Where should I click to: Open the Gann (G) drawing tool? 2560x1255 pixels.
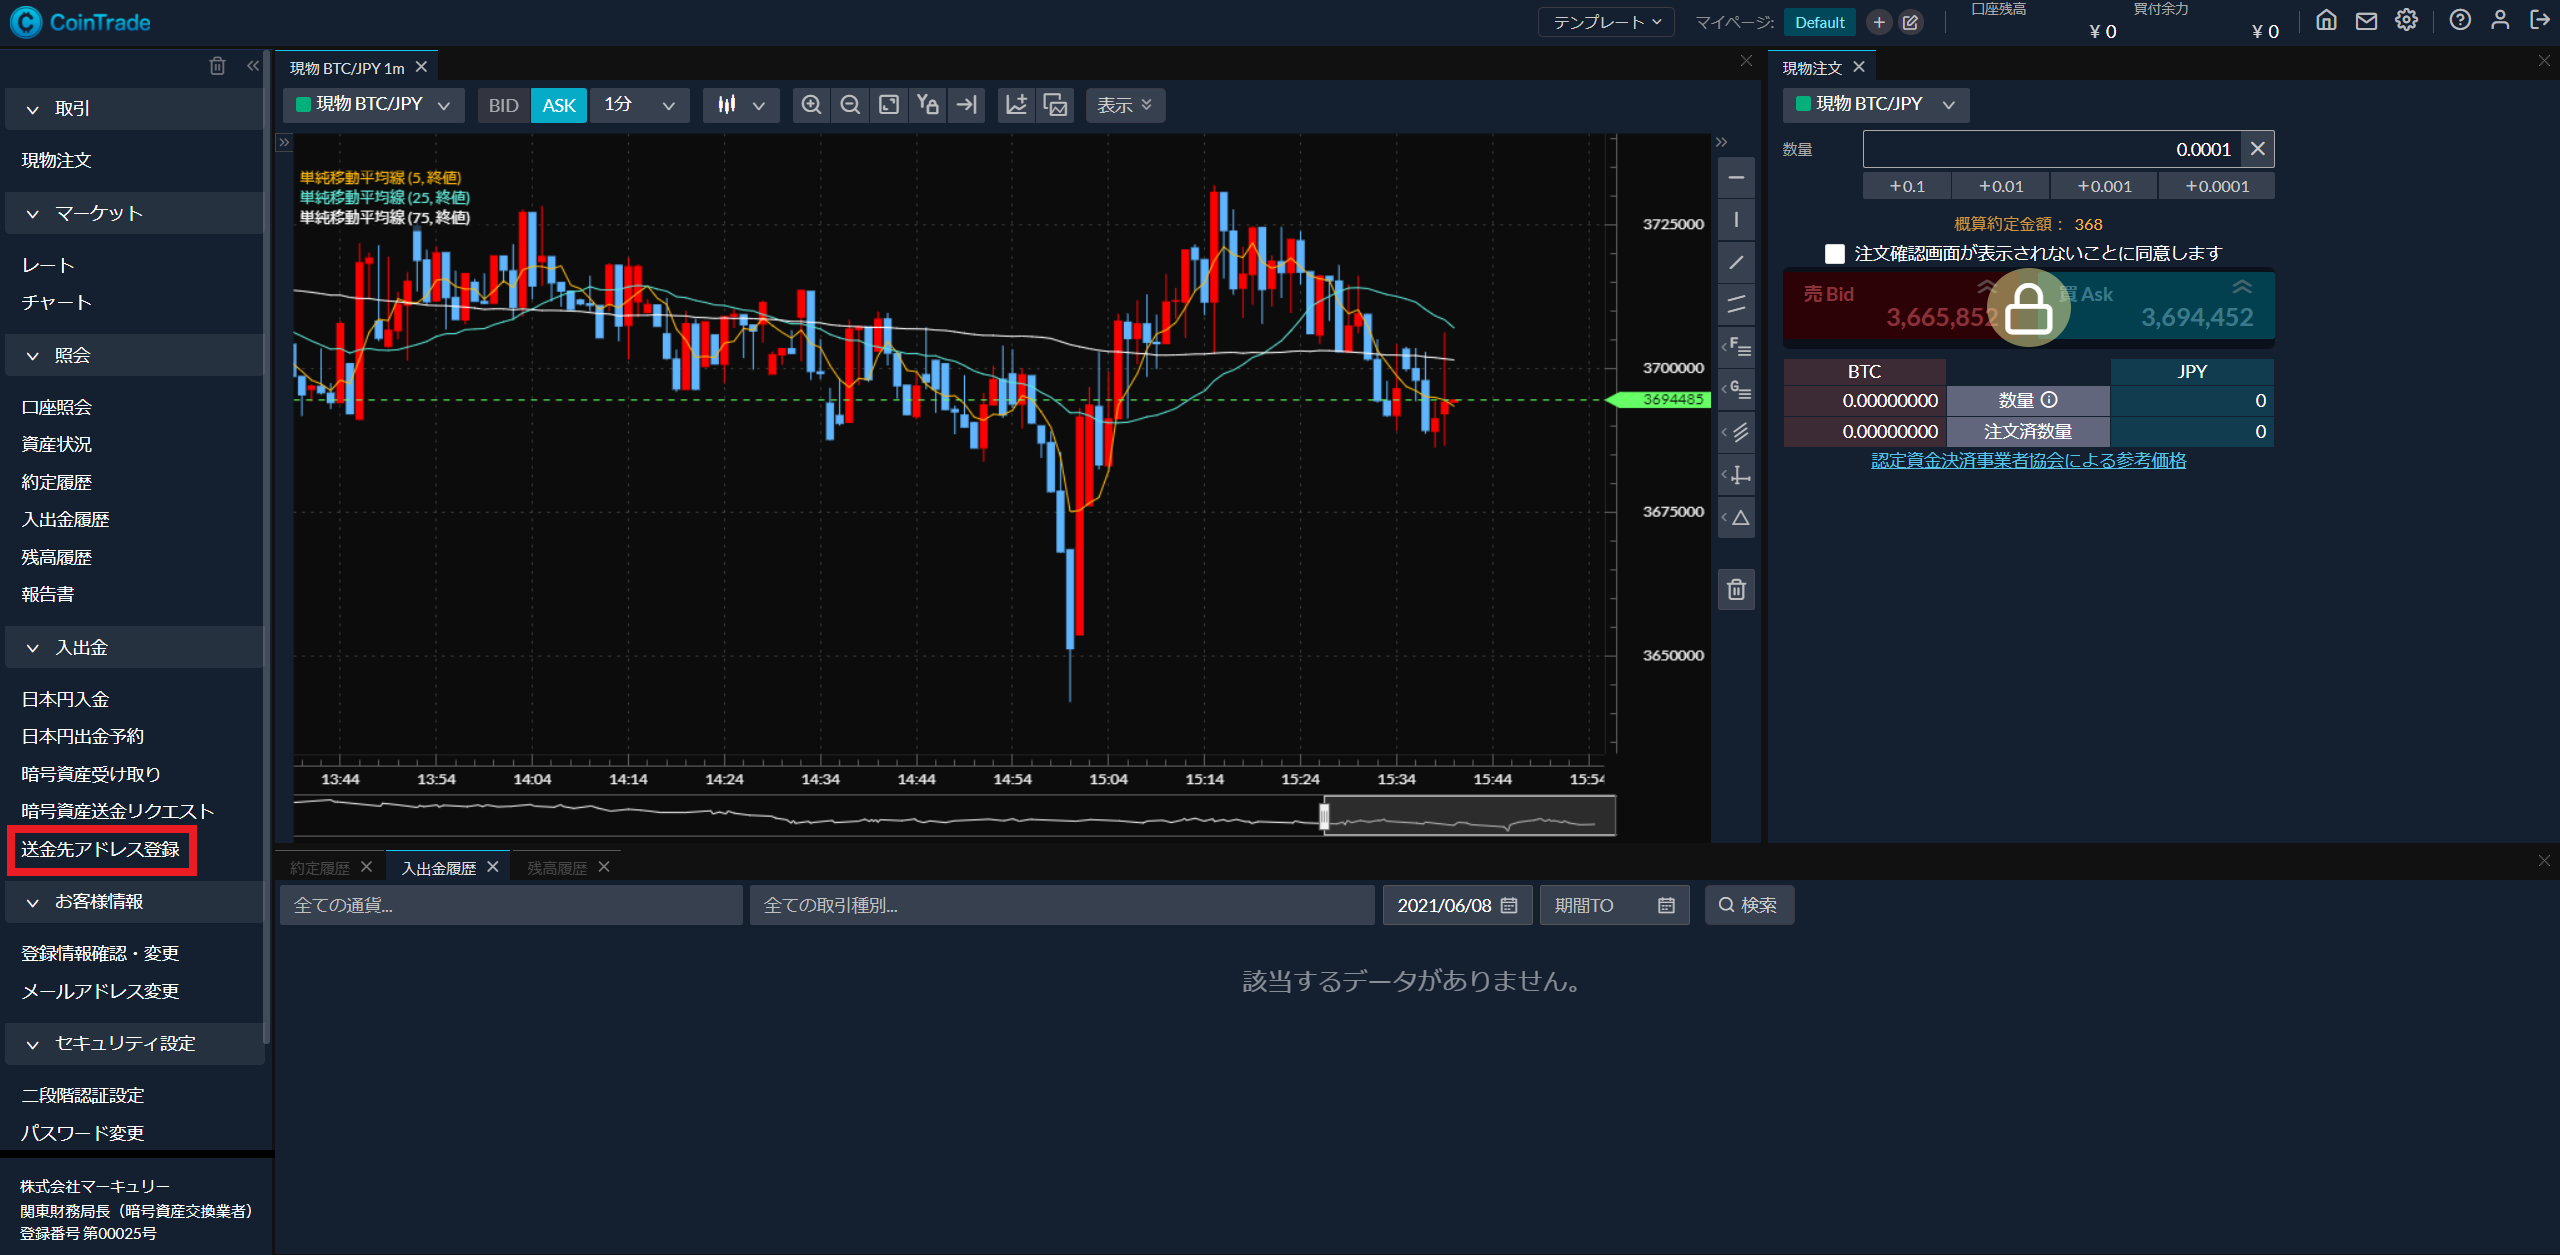tap(1736, 390)
